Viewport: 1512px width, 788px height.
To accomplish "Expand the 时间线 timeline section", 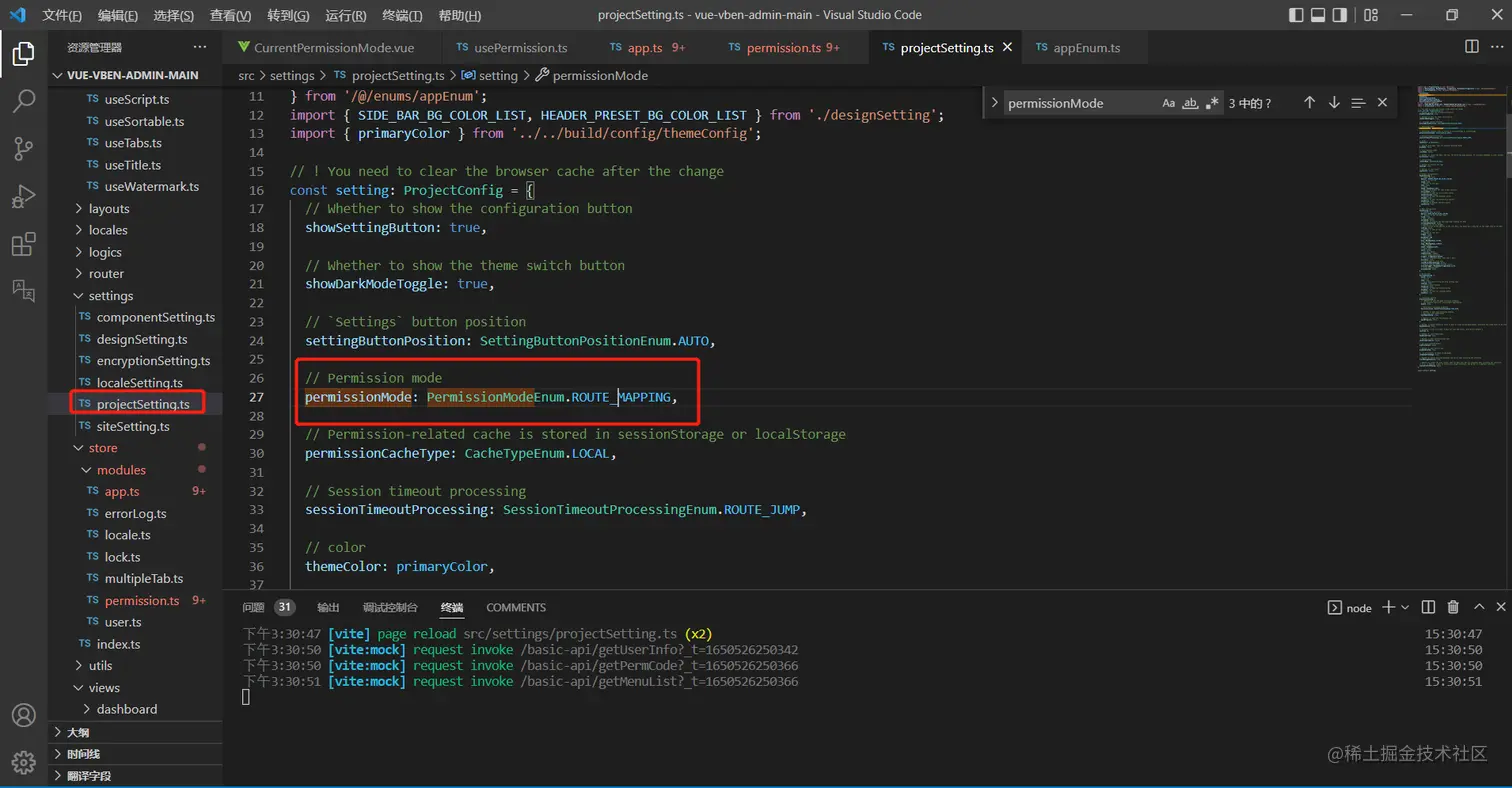I will pos(136,754).
